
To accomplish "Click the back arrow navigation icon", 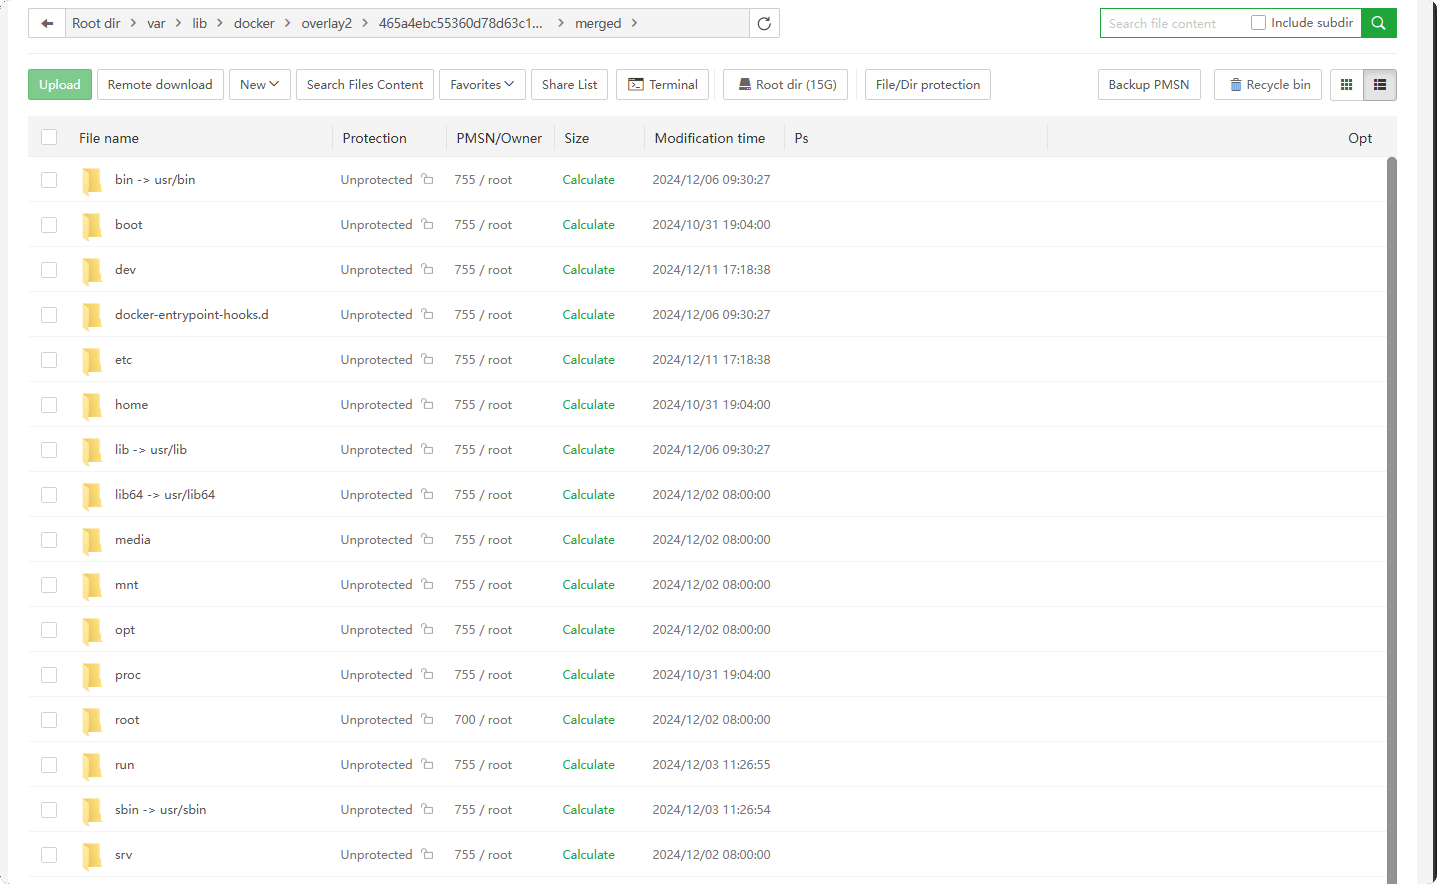I will pyautogui.click(x=47, y=23).
